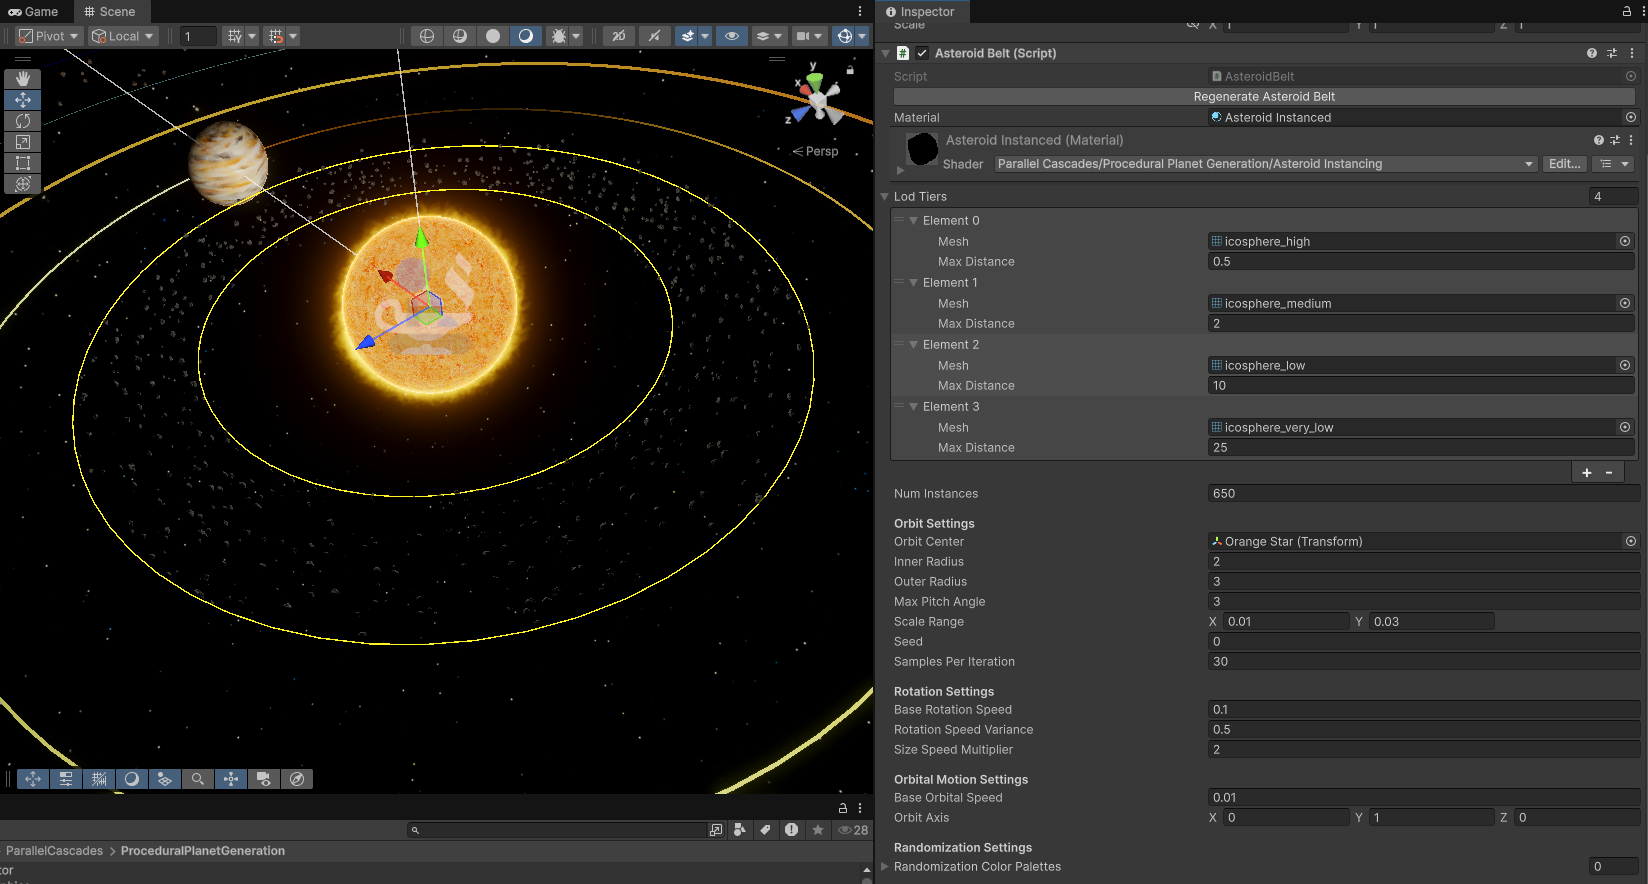Screen dimensions: 1648x884
Task: Add a new Lod Tiers element
Action: tap(1587, 473)
